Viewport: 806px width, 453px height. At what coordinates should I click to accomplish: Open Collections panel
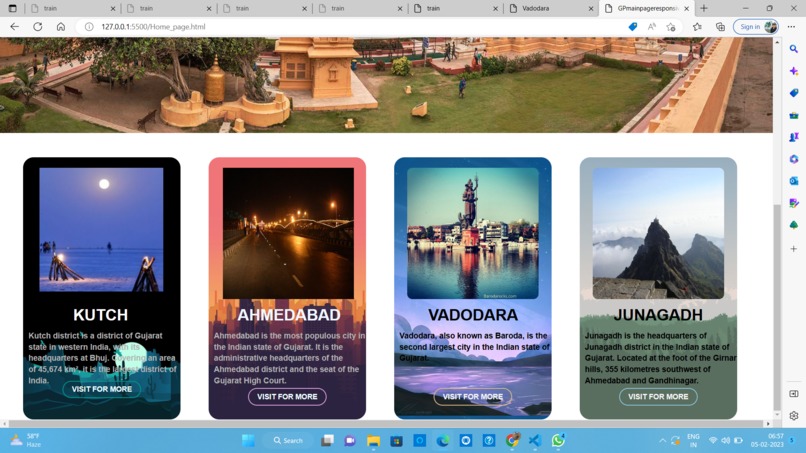[720, 27]
